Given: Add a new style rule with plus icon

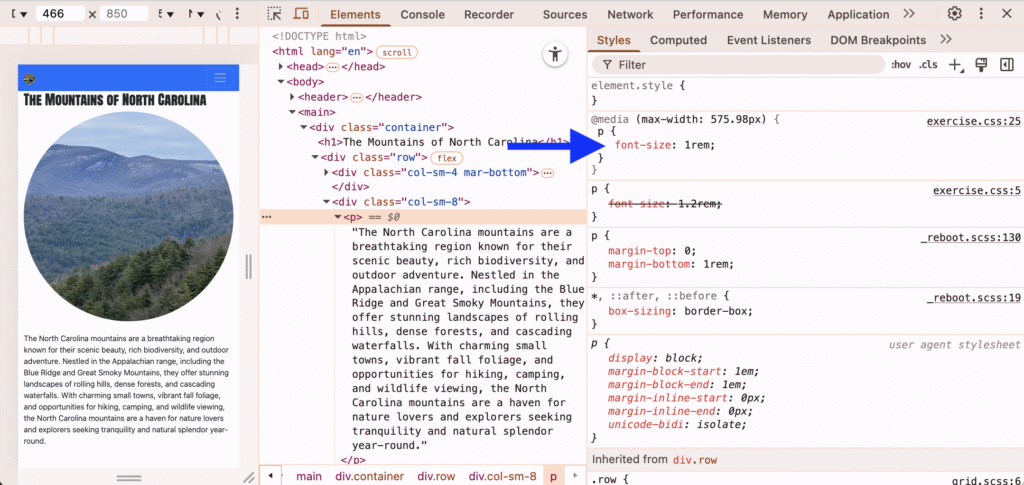Looking at the screenshot, I should [955, 65].
